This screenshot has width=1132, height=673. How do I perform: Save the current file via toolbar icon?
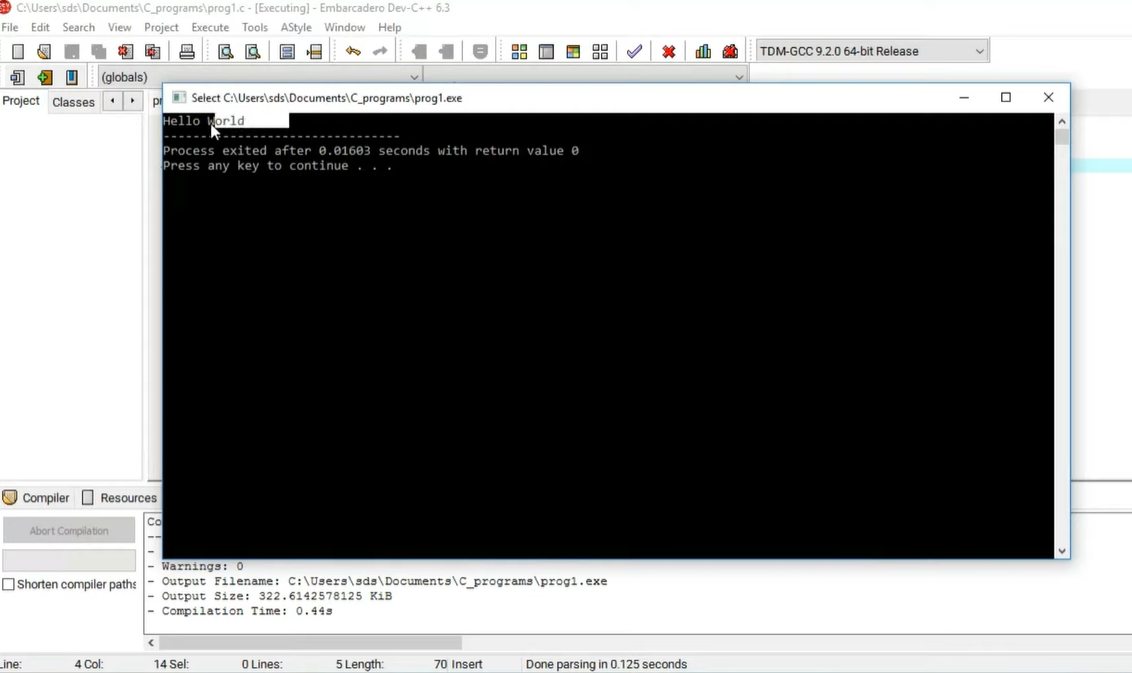point(71,51)
